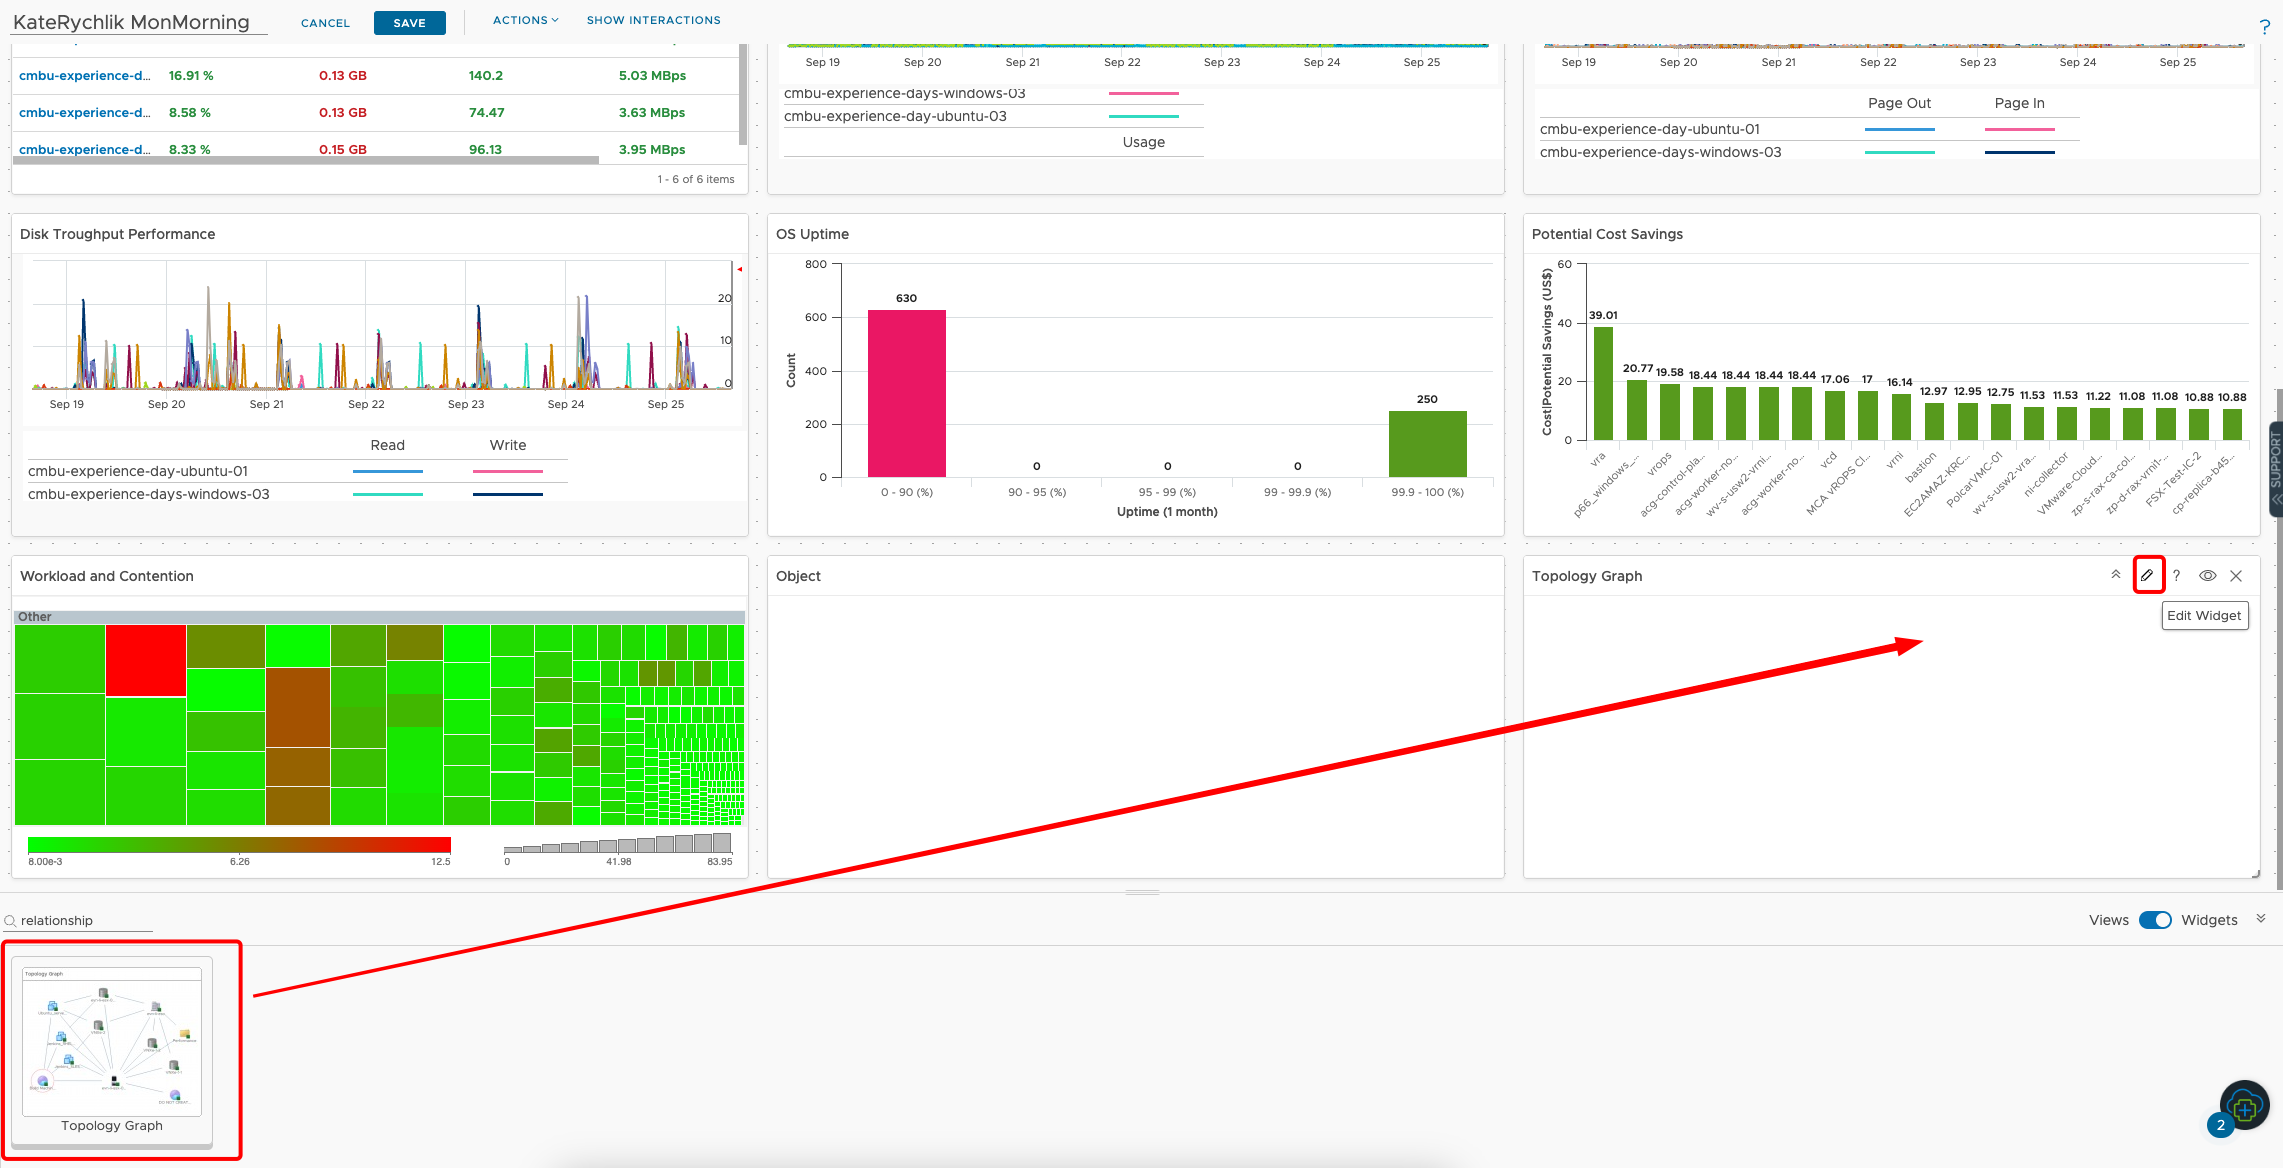The height and width of the screenshot is (1168, 2283).
Task: Open the first cmbu-experience-d object link
Action: [84, 75]
